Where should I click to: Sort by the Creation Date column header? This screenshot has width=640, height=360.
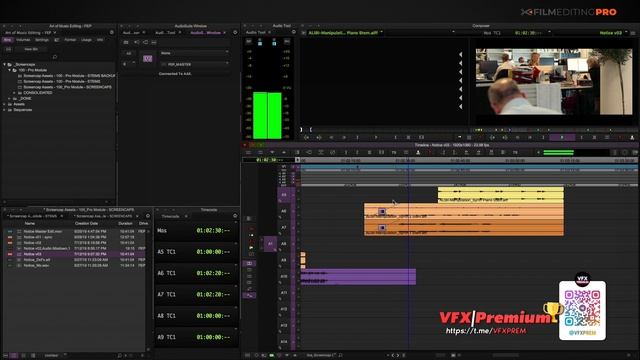[x=86, y=223]
